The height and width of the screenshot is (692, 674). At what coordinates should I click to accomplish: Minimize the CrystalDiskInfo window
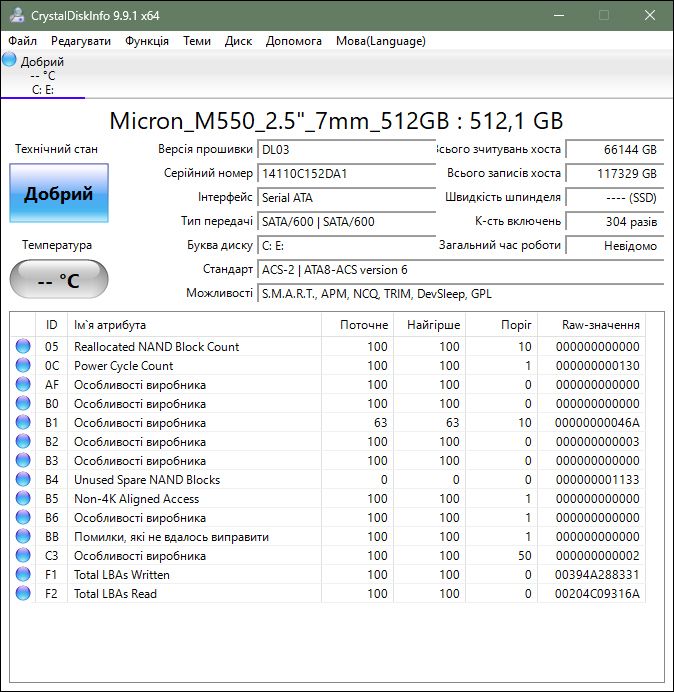click(559, 15)
